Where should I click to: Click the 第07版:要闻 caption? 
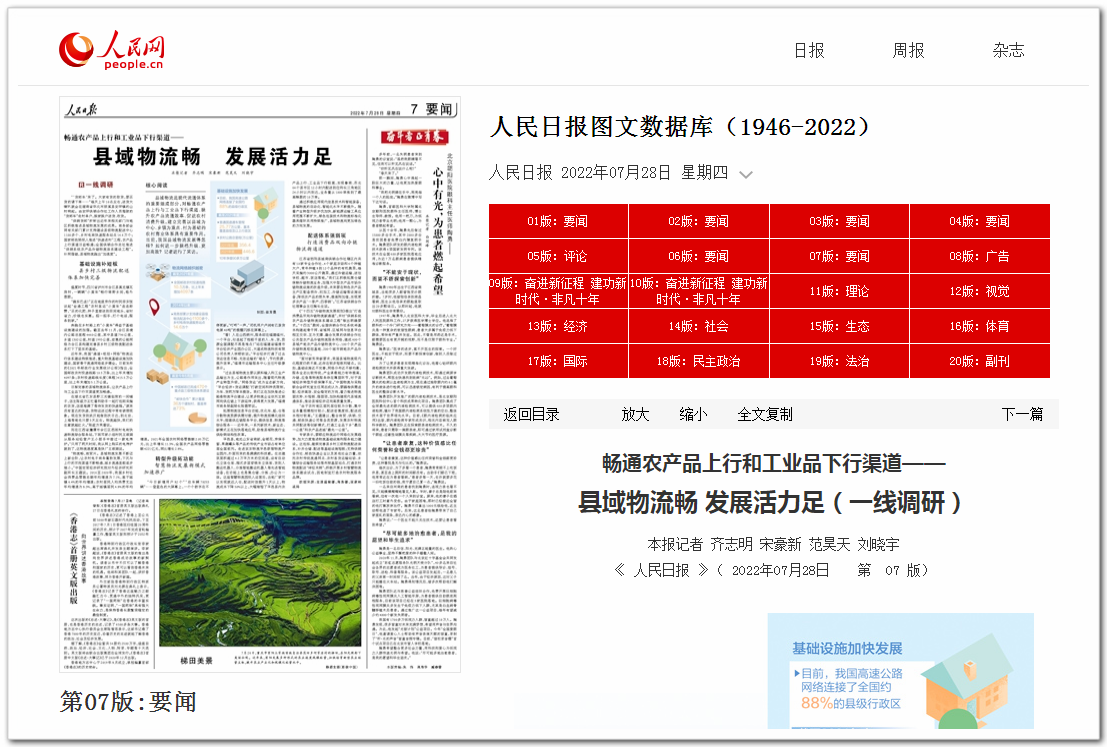128,702
